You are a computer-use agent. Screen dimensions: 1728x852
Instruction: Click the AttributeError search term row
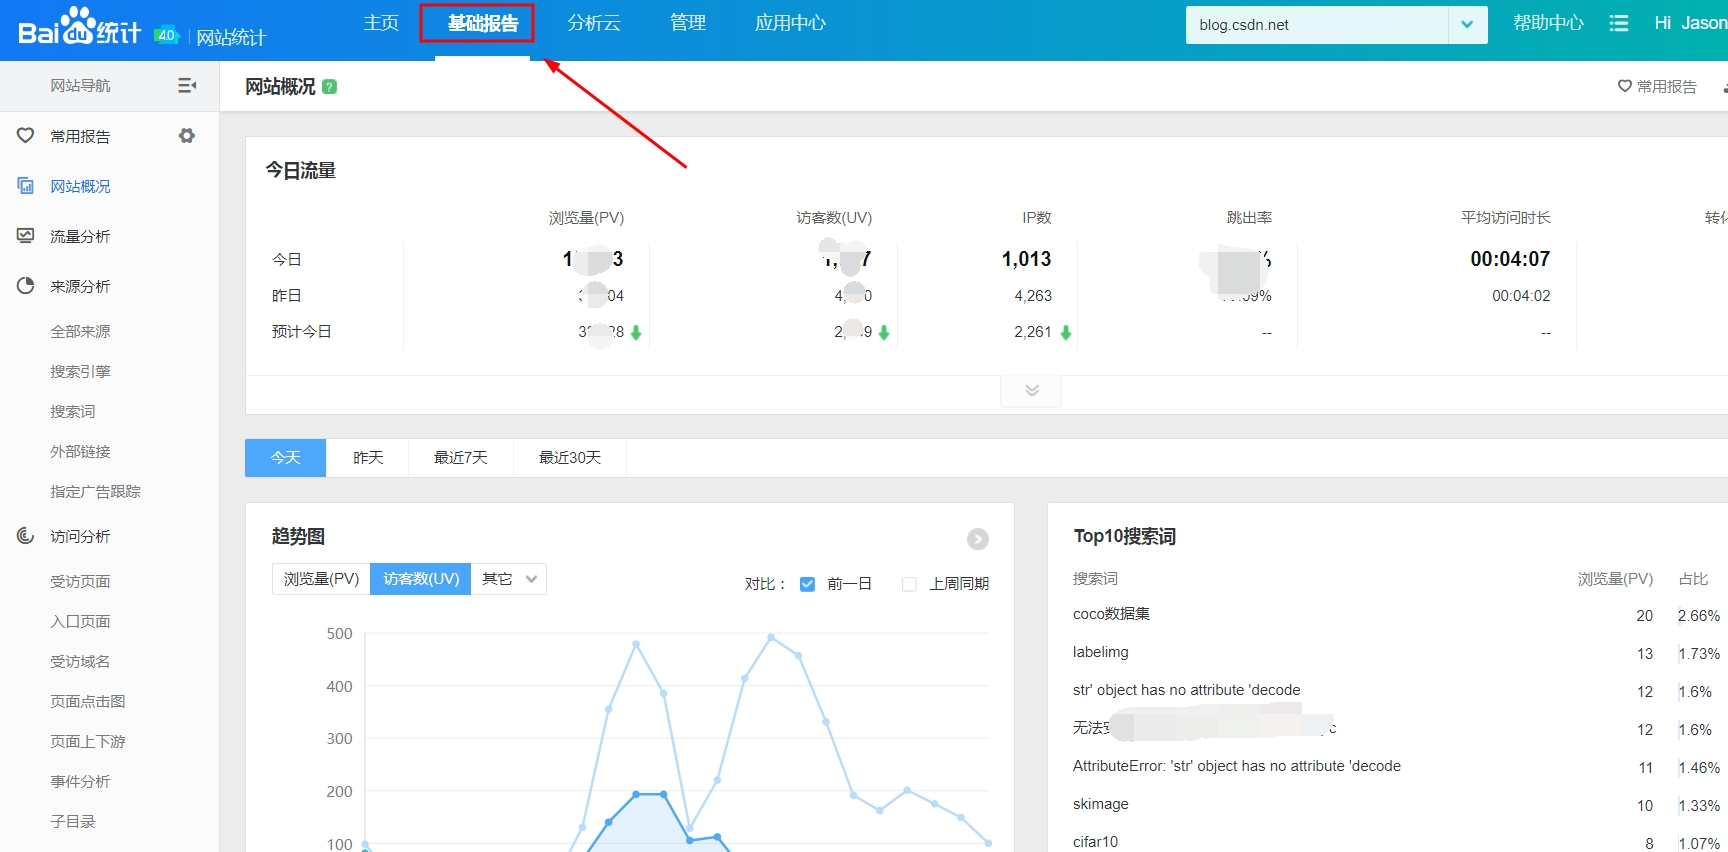coord(1237,766)
